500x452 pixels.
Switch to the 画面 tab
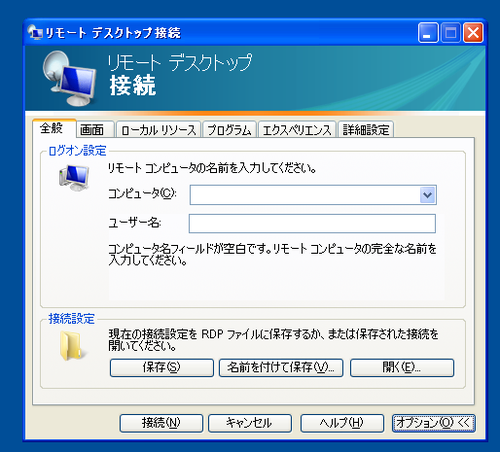[x=92, y=130]
